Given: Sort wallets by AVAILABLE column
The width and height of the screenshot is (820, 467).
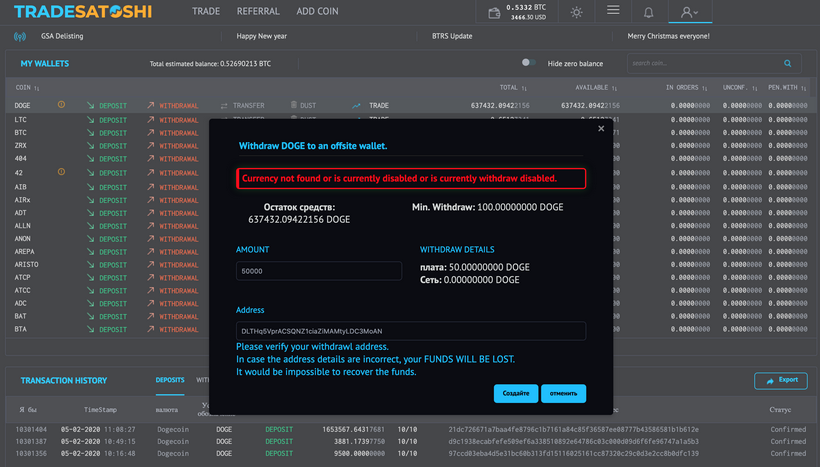Looking at the screenshot, I should [596, 88].
